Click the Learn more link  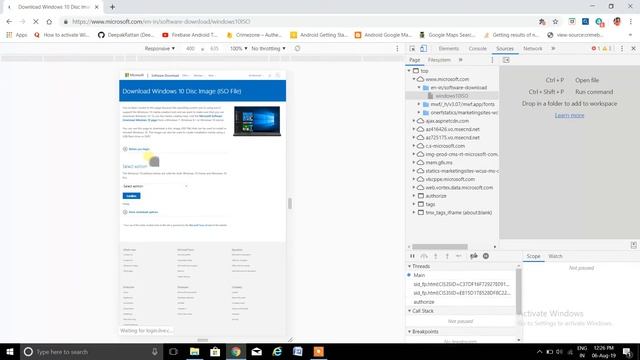tap(569, 116)
